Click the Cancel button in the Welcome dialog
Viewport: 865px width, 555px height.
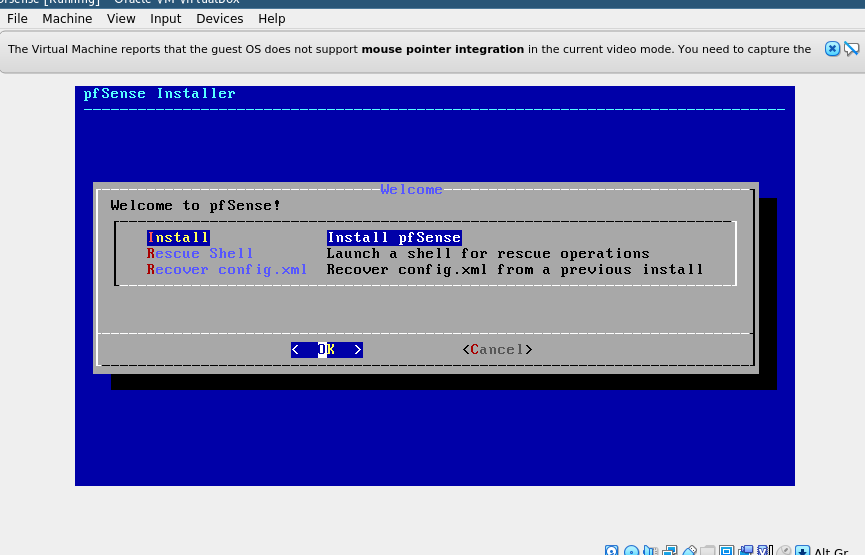(x=498, y=350)
